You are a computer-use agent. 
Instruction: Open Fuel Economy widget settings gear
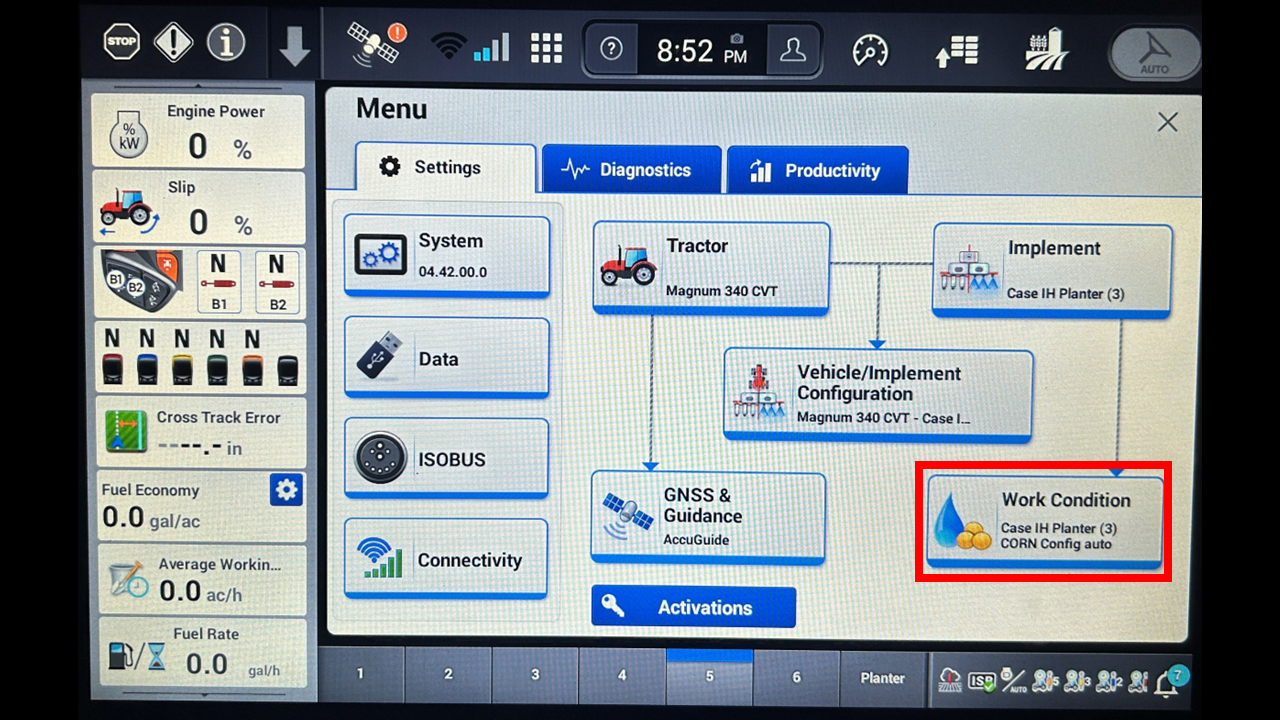(286, 490)
